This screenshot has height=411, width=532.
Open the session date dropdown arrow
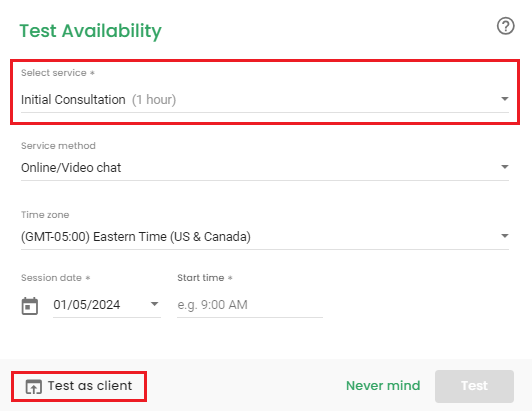[154, 304]
